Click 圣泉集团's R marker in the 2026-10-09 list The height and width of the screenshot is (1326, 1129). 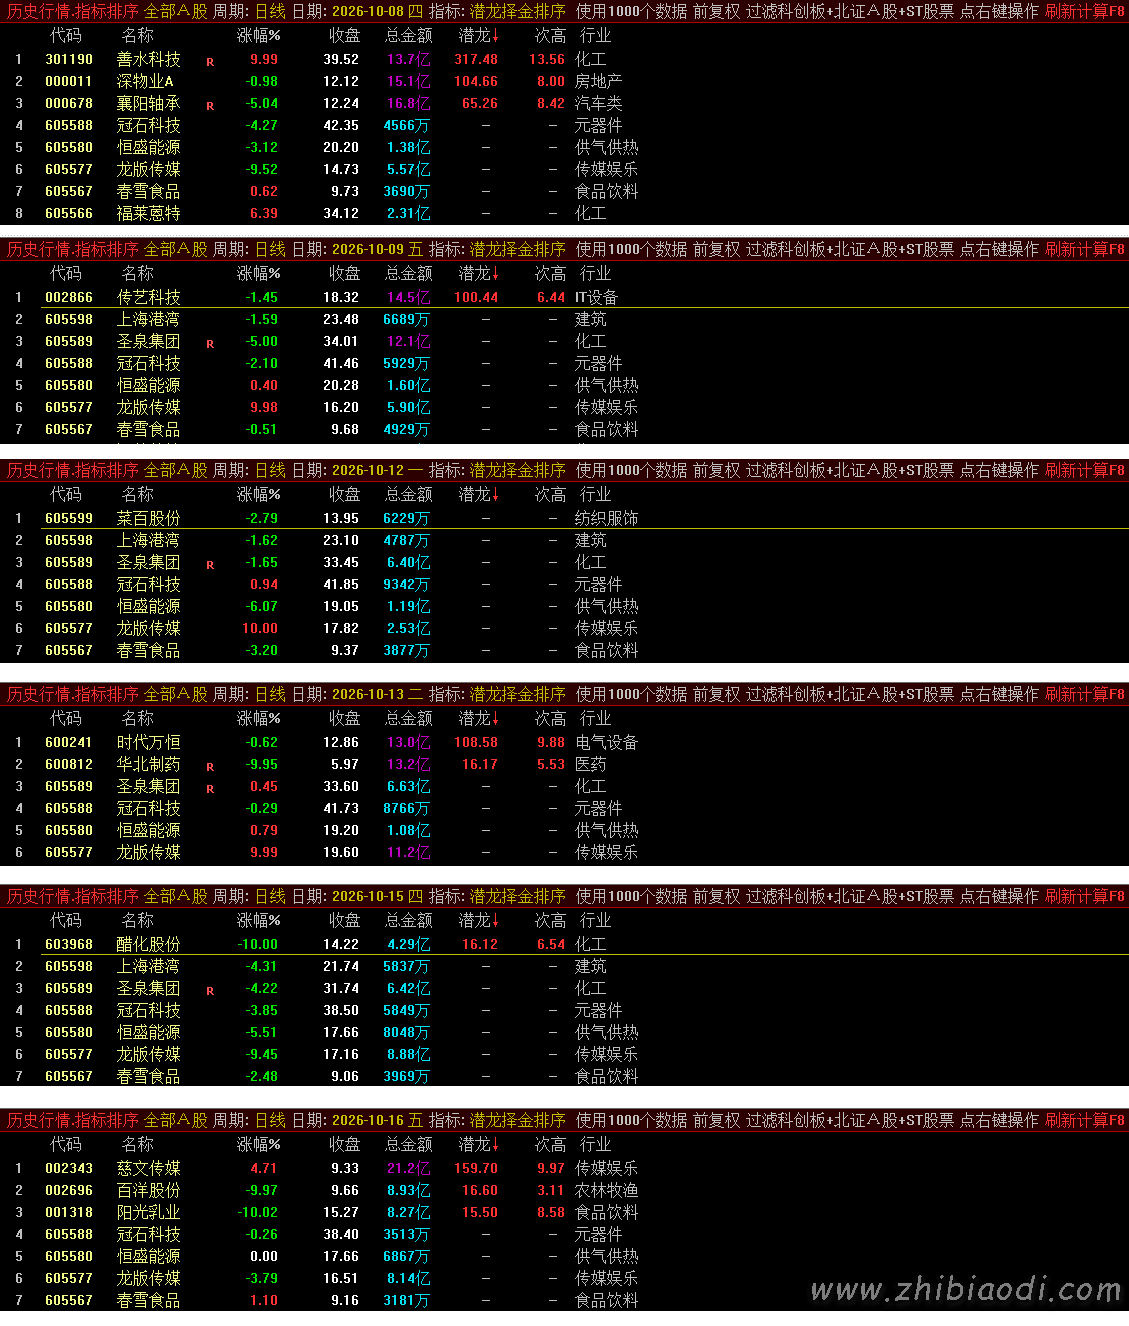pyautogui.click(x=210, y=344)
